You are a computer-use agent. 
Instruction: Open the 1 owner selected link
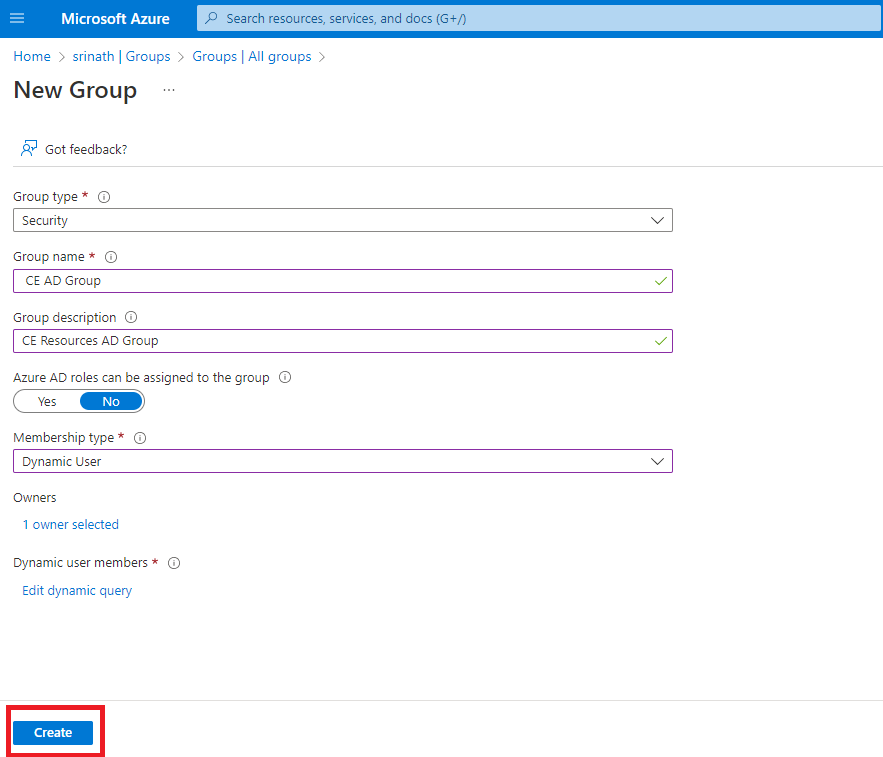click(x=70, y=524)
